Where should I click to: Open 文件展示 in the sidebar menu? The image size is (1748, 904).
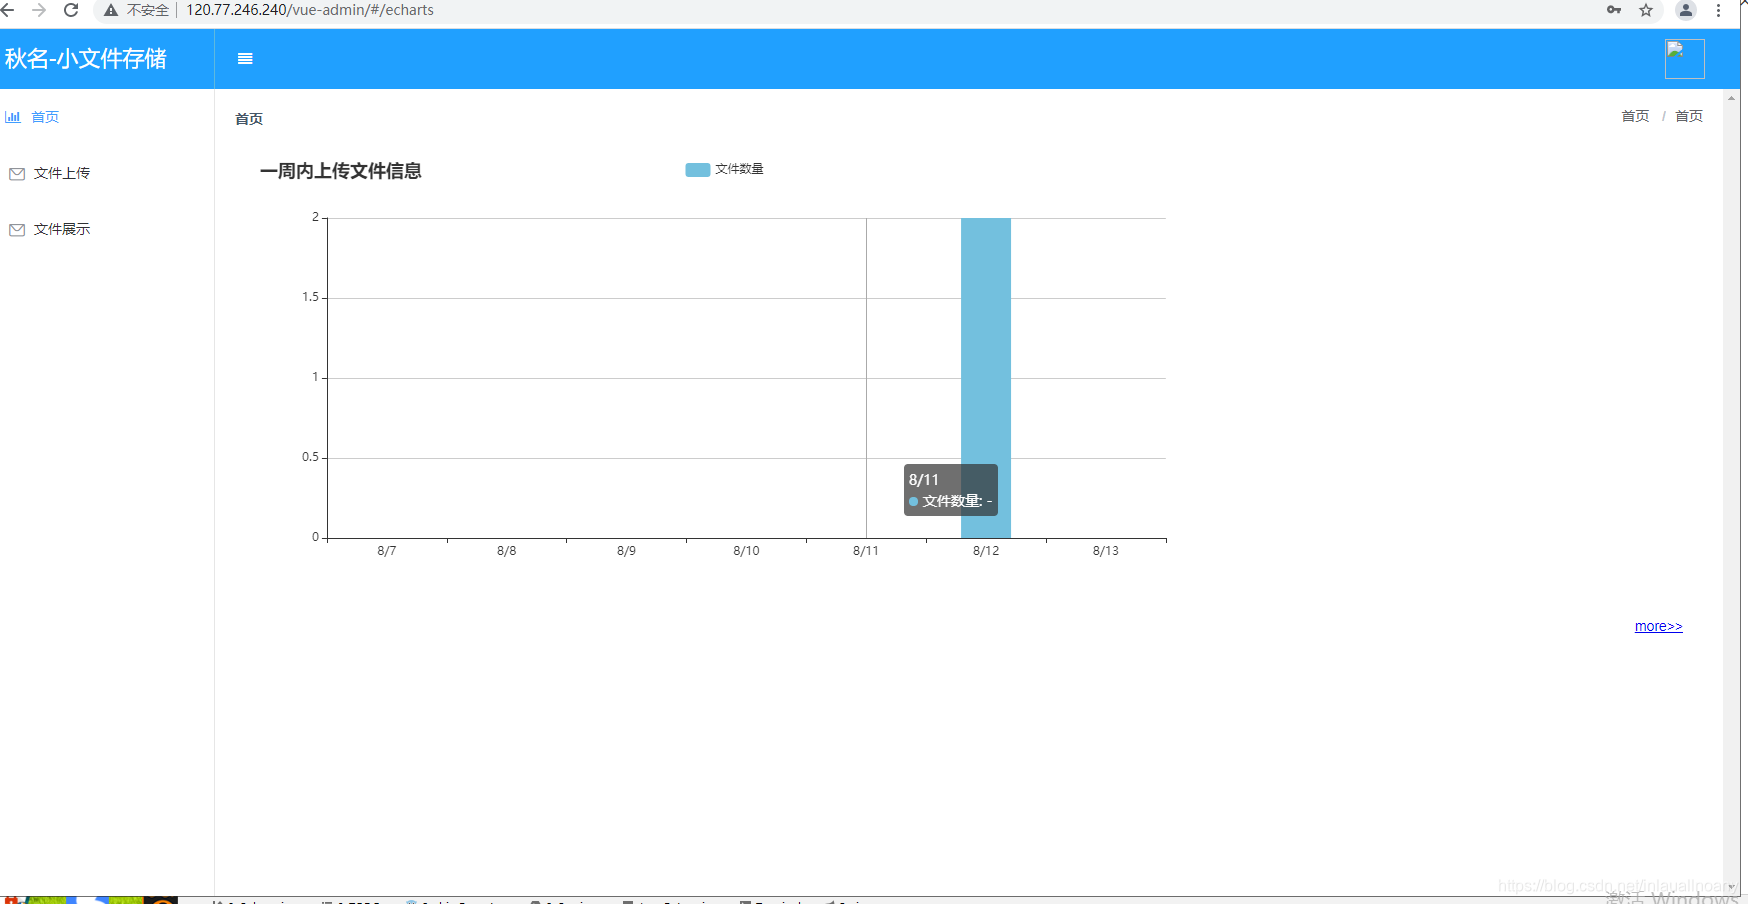(107, 230)
